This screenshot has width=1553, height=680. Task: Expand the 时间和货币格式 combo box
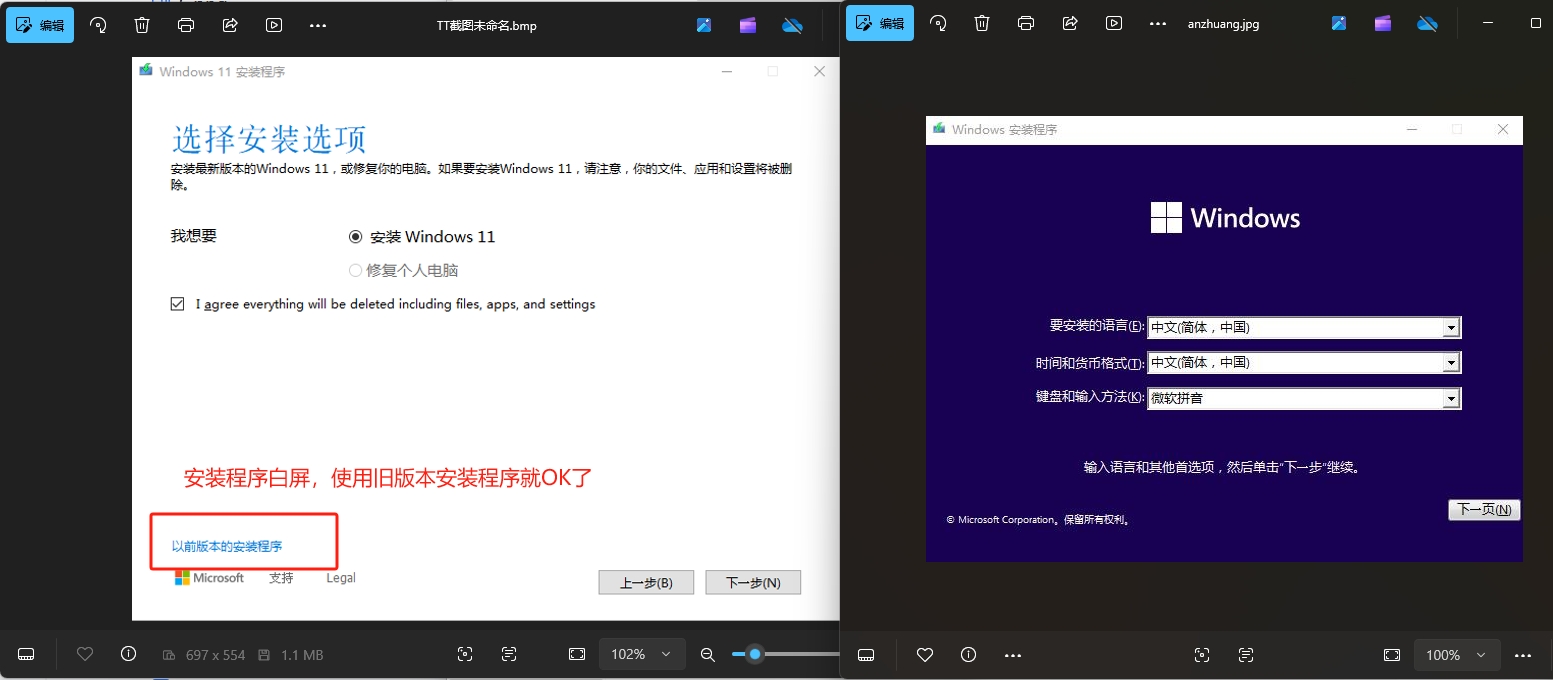1304,363
